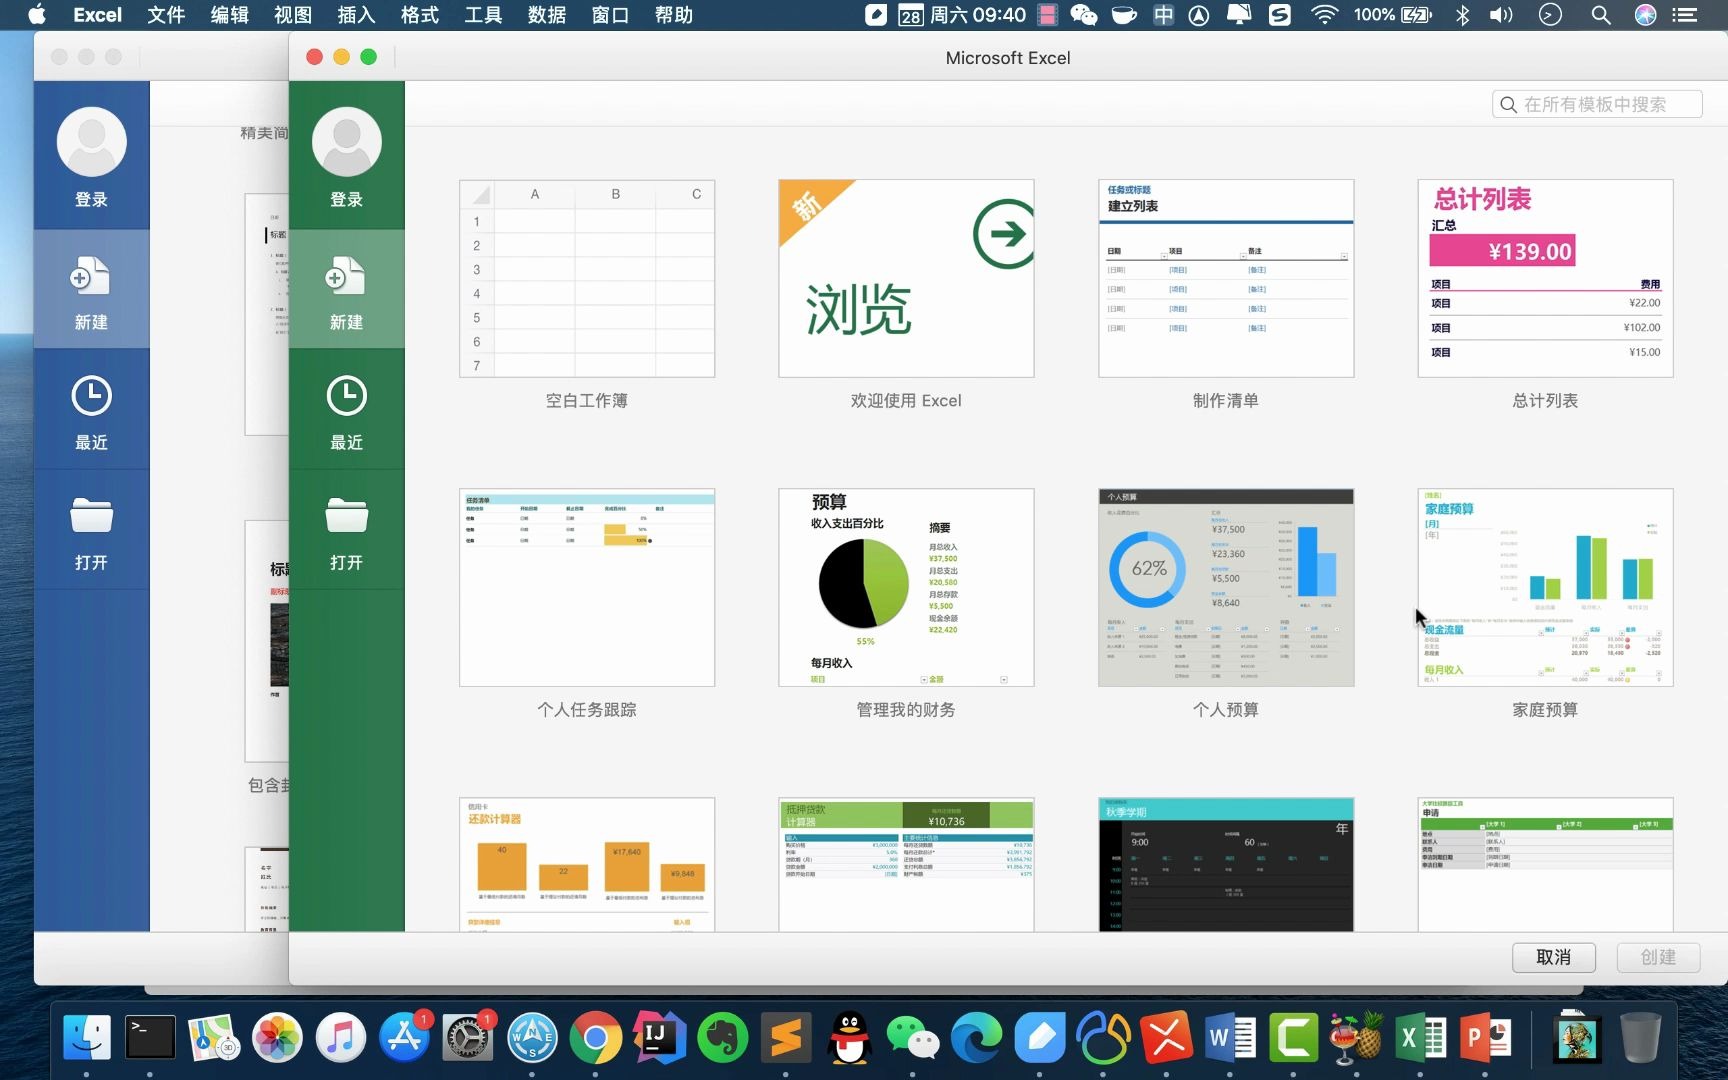Open 打开 folder in the green Excel sidebar
Viewport: 1728px width, 1080px height.
(346, 530)
